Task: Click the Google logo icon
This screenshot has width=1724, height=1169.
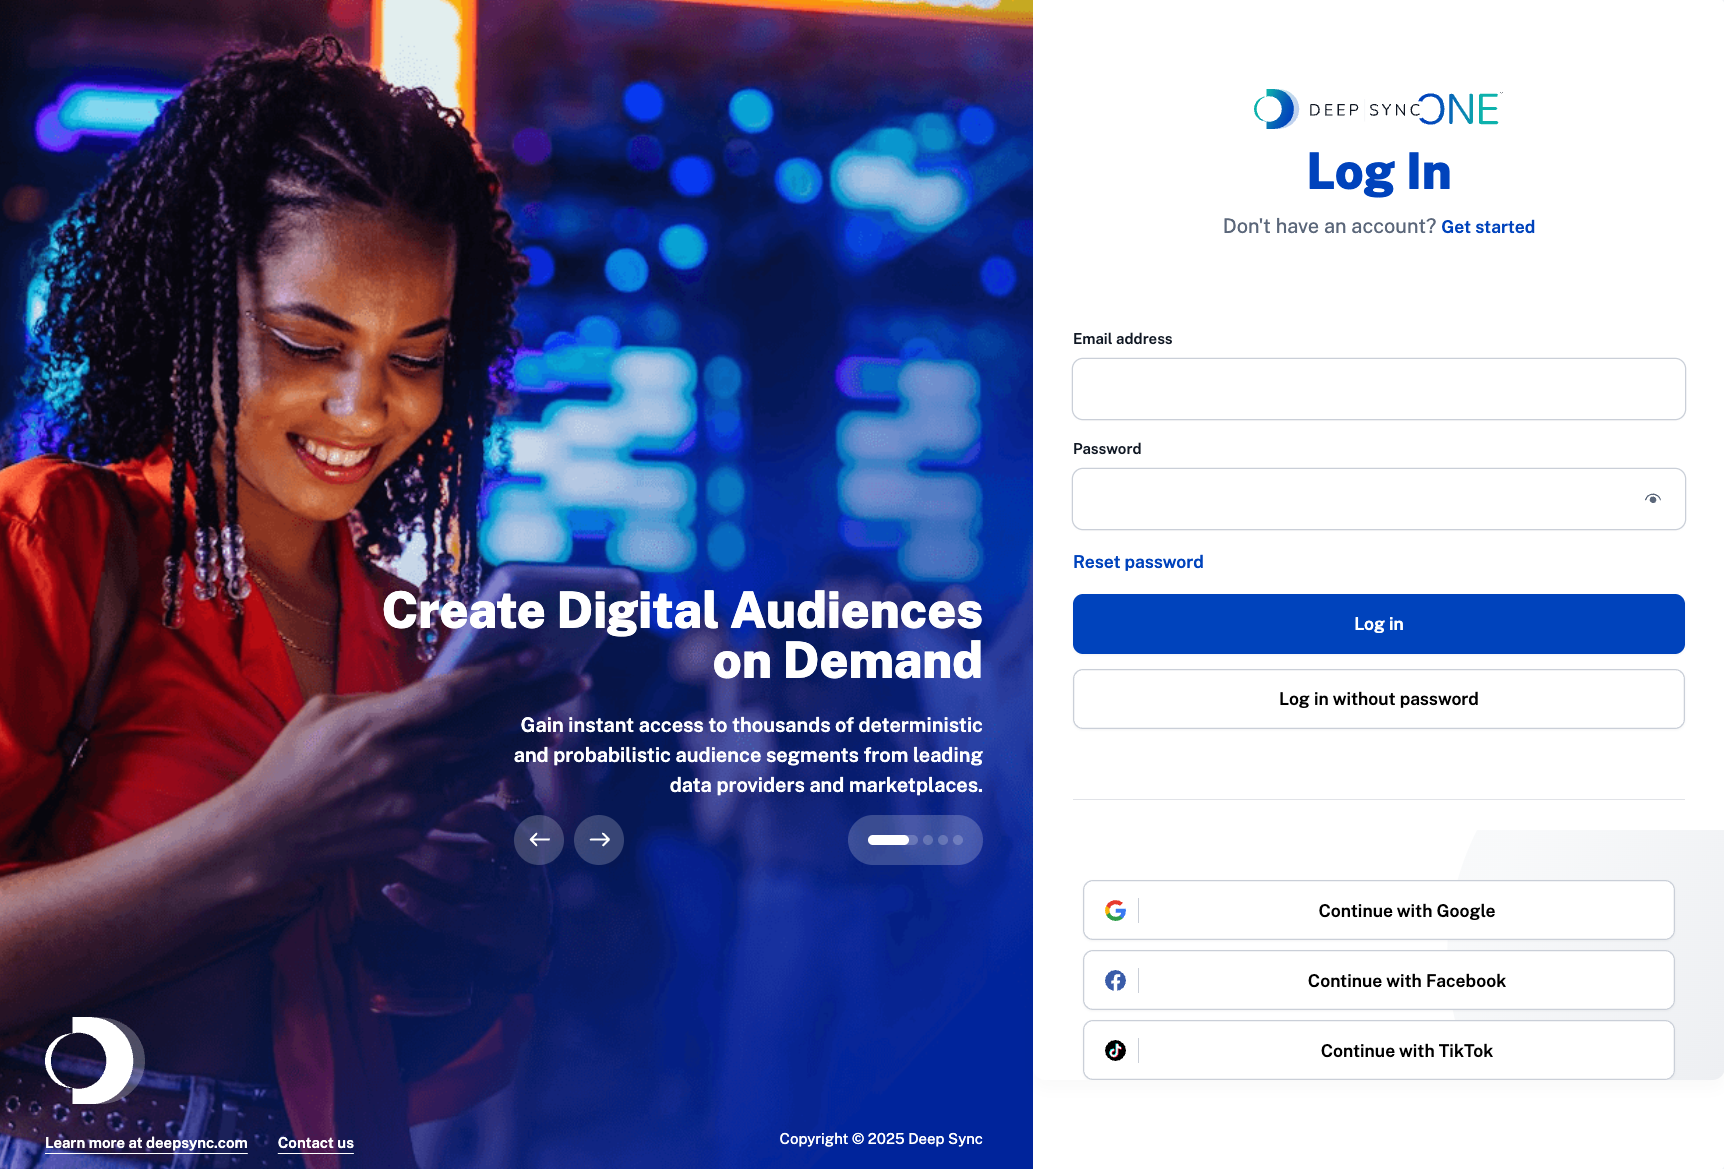Action: [1115, 911]
